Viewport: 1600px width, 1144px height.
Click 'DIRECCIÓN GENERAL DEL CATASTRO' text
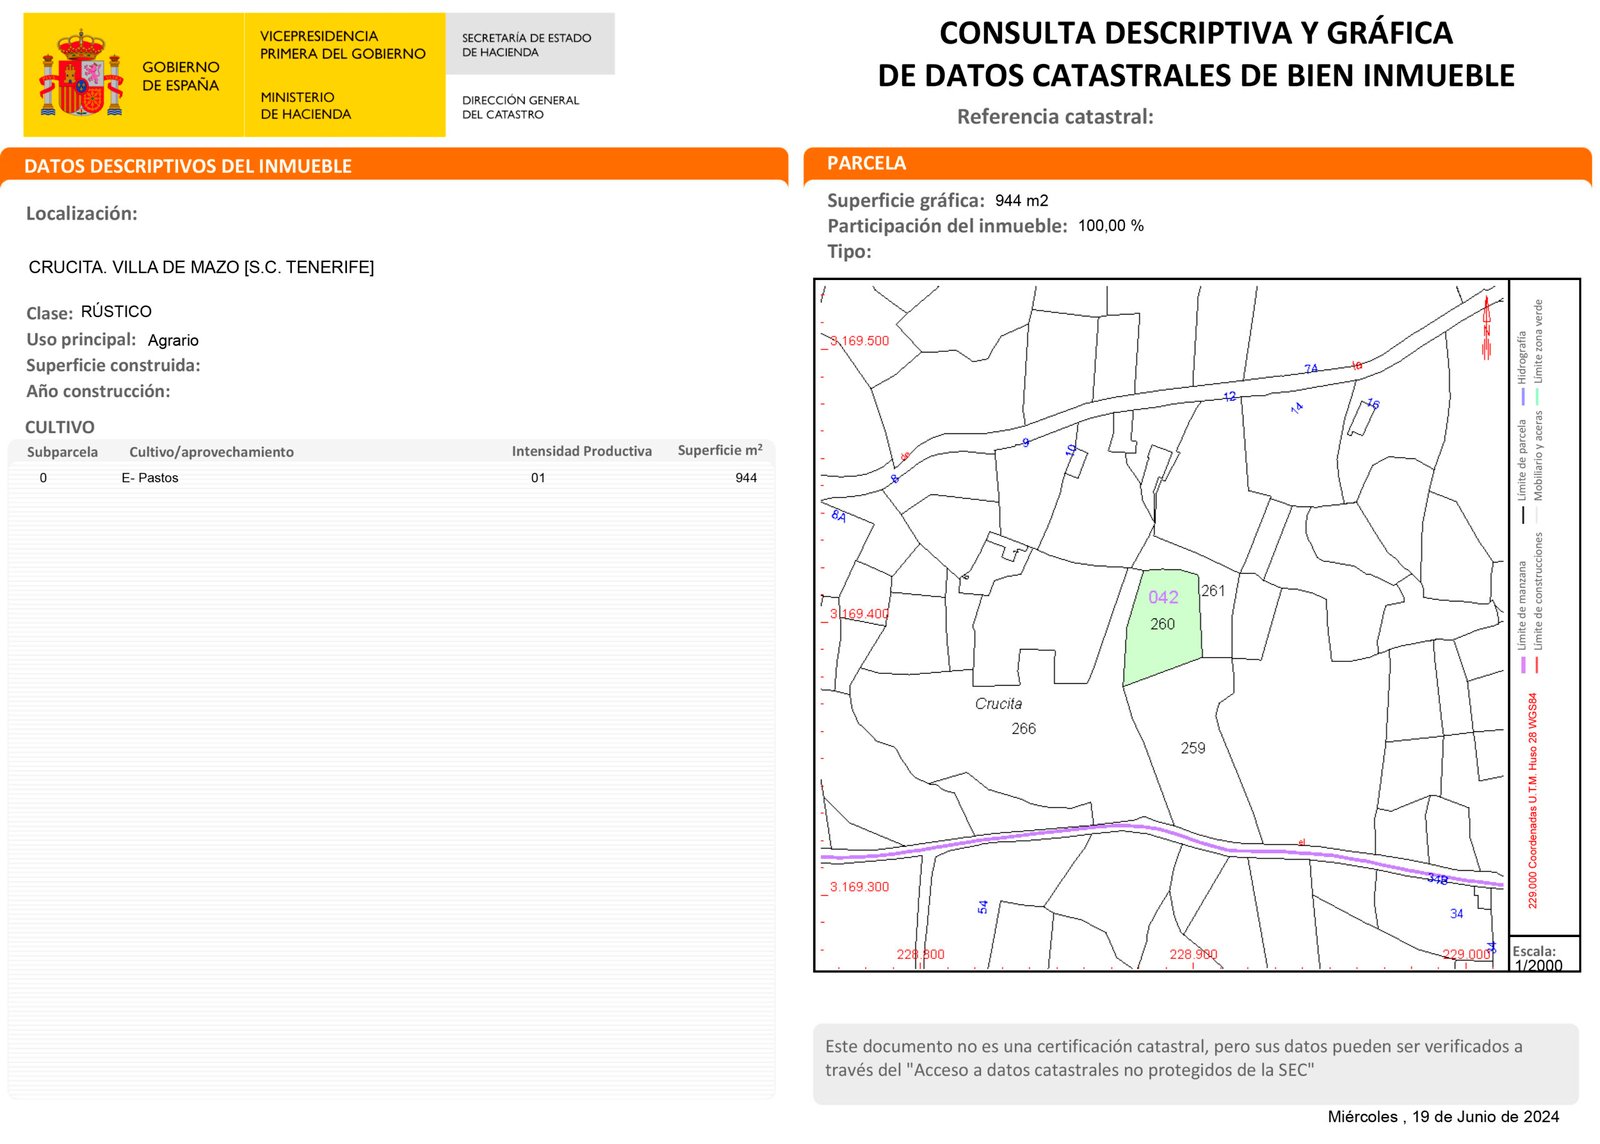tap(520, 107)
